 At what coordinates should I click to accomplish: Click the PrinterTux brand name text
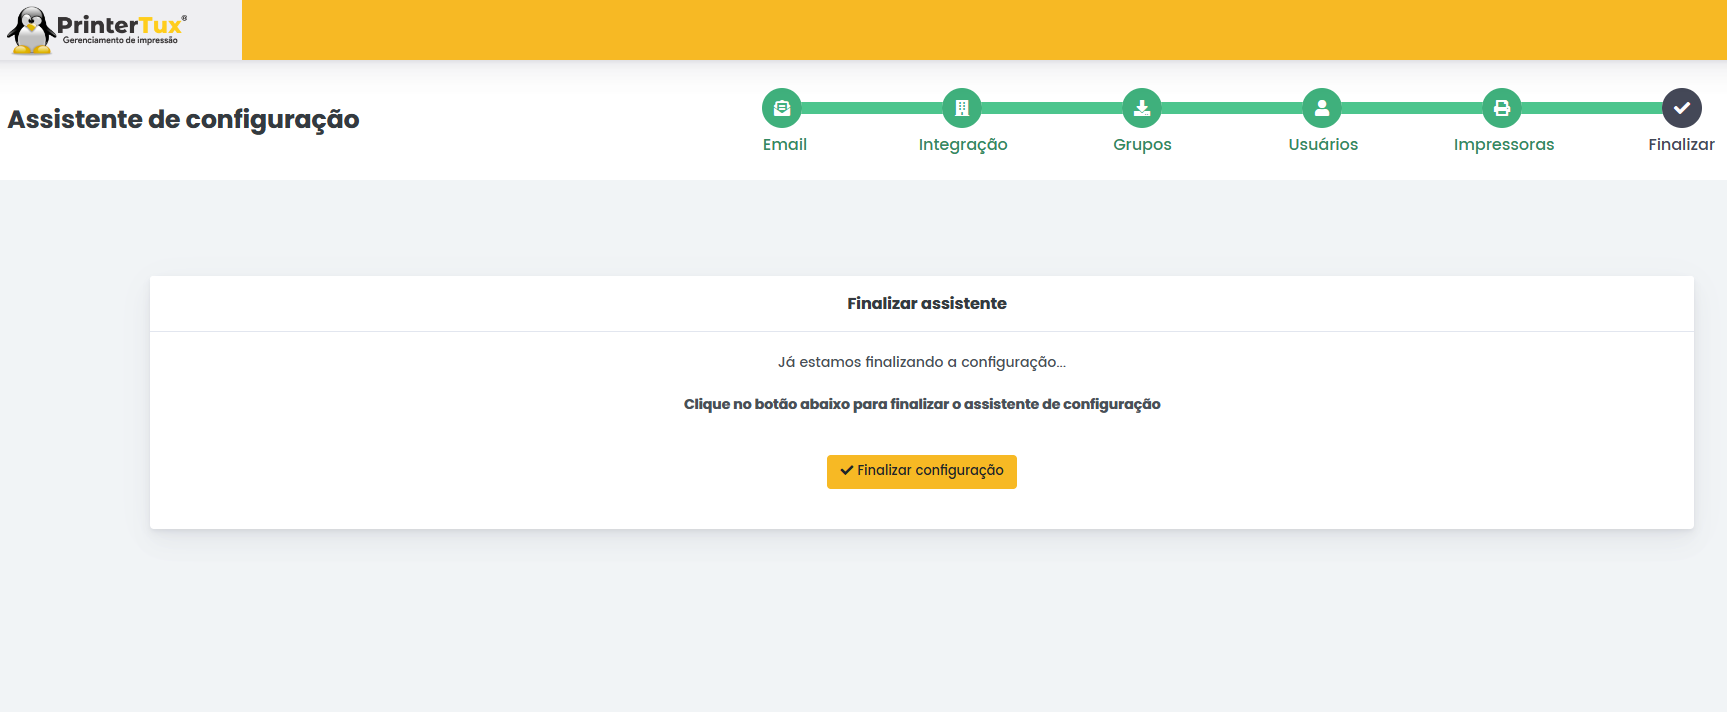click(120, 25)
